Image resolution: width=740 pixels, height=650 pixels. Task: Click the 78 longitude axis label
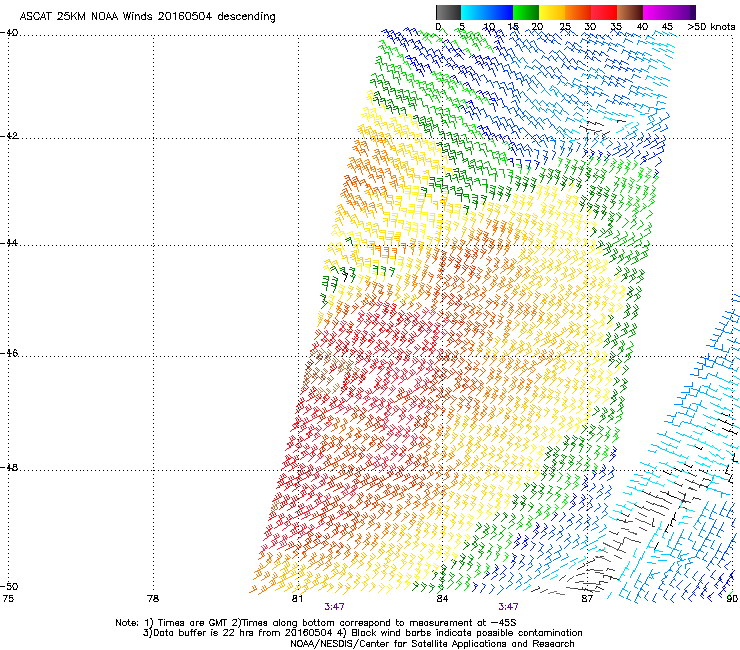point(153,599)
